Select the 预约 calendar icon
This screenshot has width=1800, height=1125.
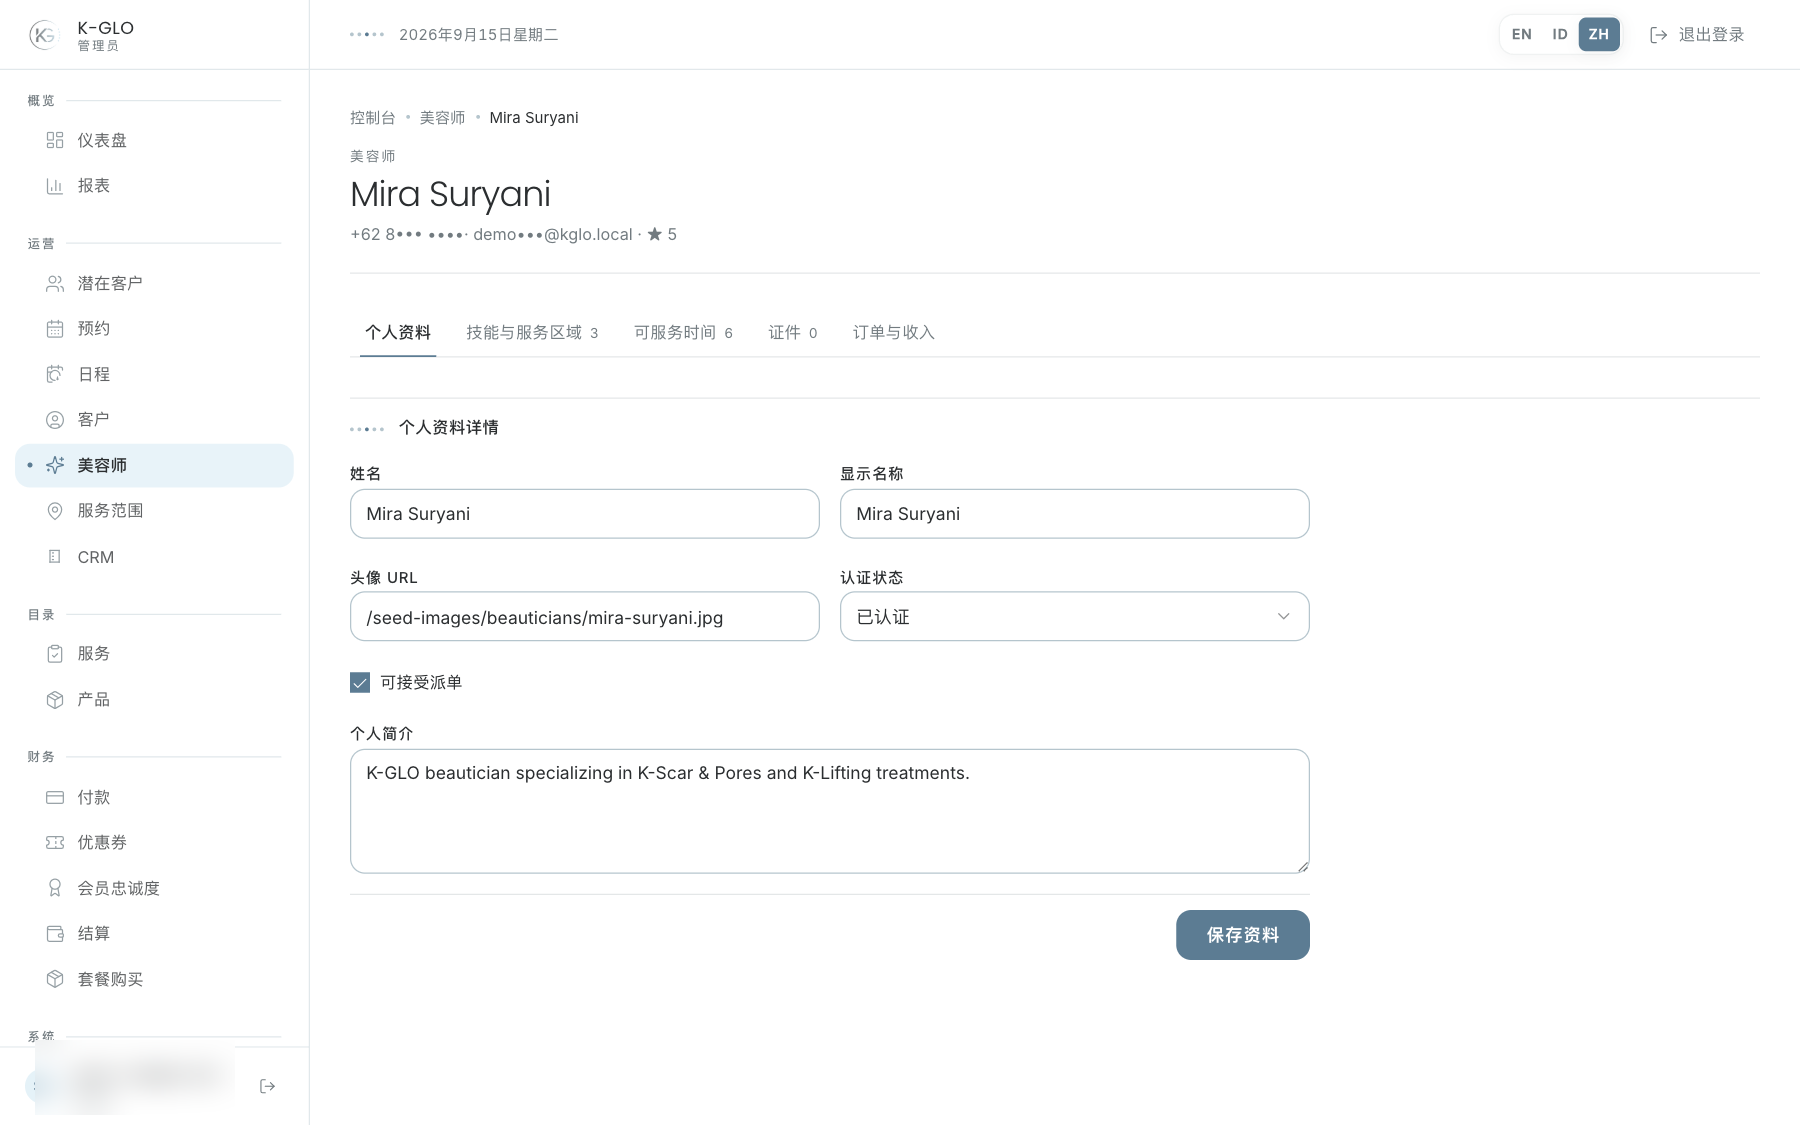point(55,329)
